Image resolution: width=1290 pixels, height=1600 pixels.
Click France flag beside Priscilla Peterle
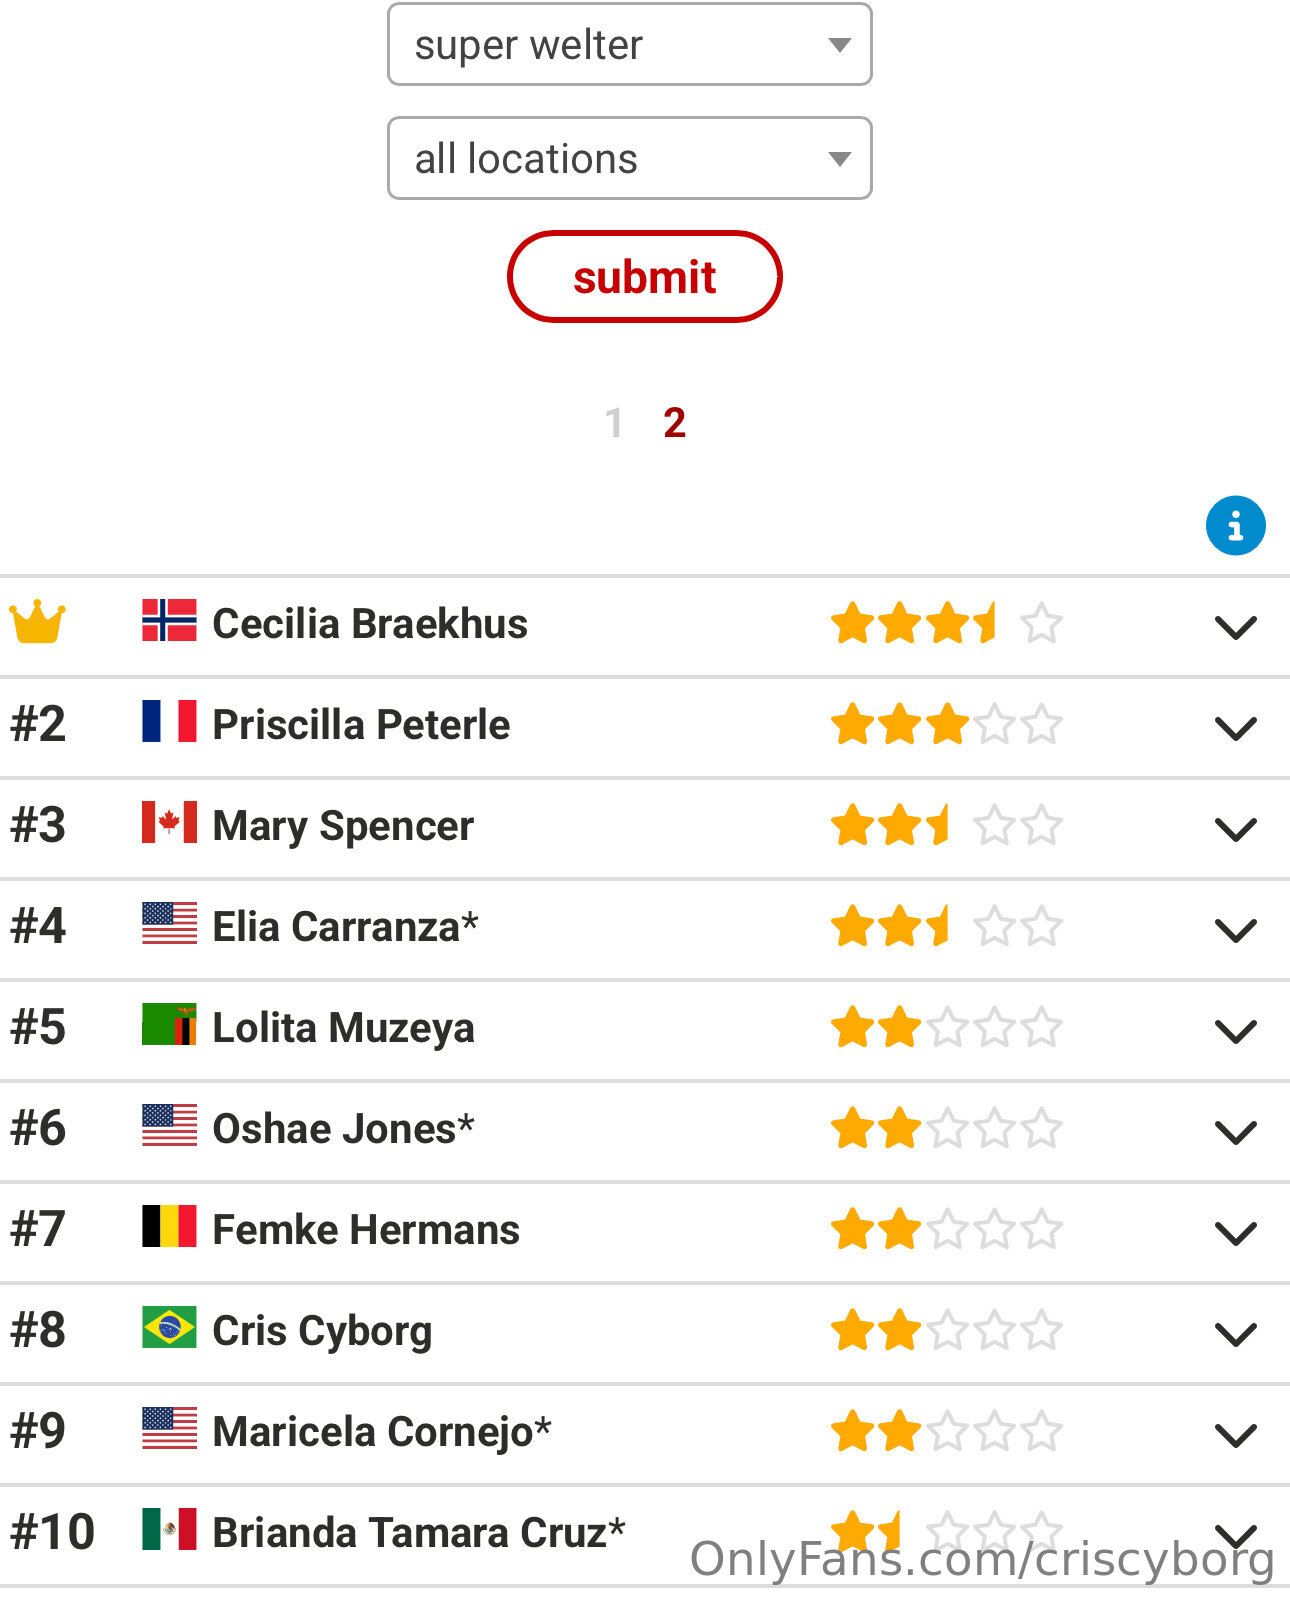(169, 722)
